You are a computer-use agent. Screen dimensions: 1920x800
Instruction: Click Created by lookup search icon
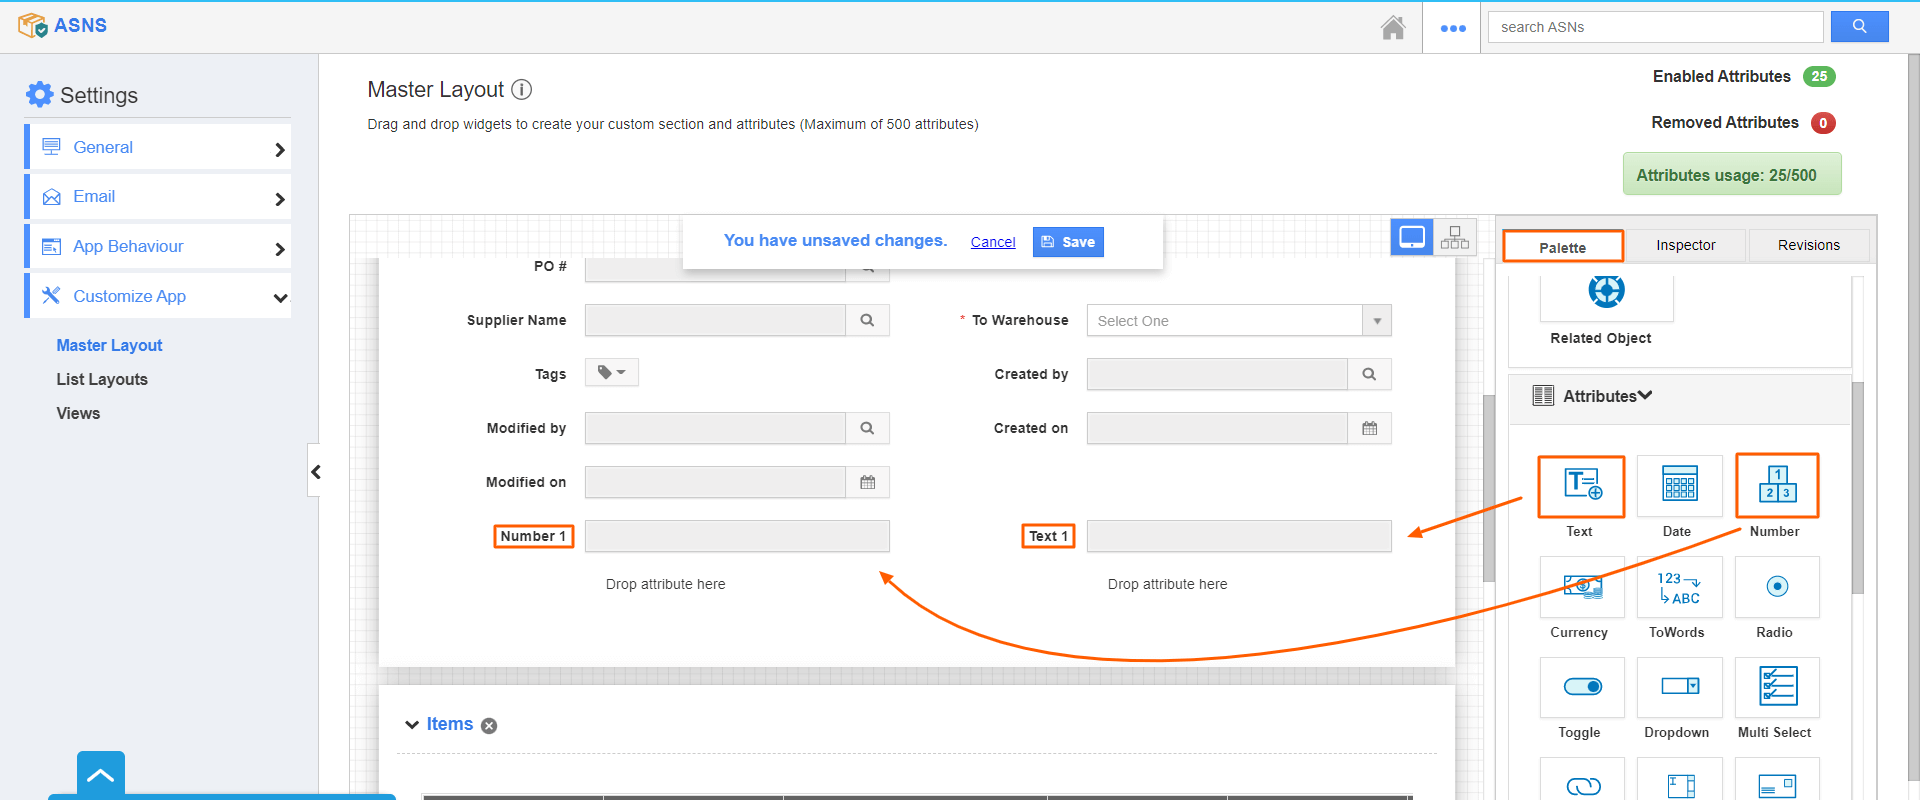[x=1369, y=374]
